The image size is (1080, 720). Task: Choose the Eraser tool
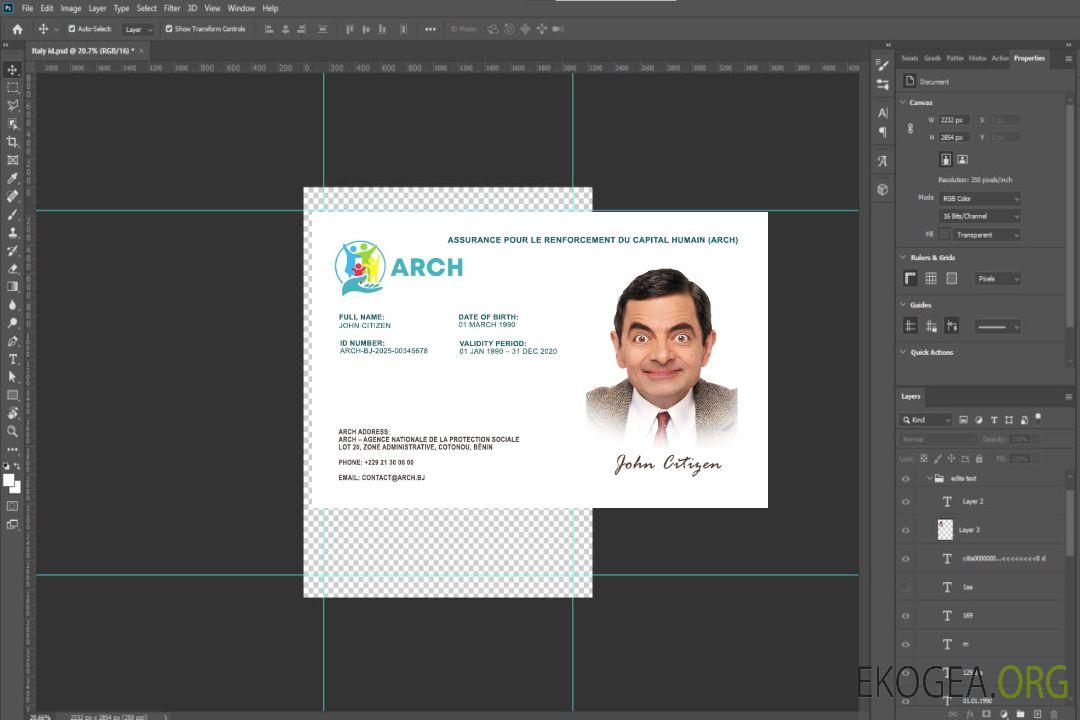point(12,268)
